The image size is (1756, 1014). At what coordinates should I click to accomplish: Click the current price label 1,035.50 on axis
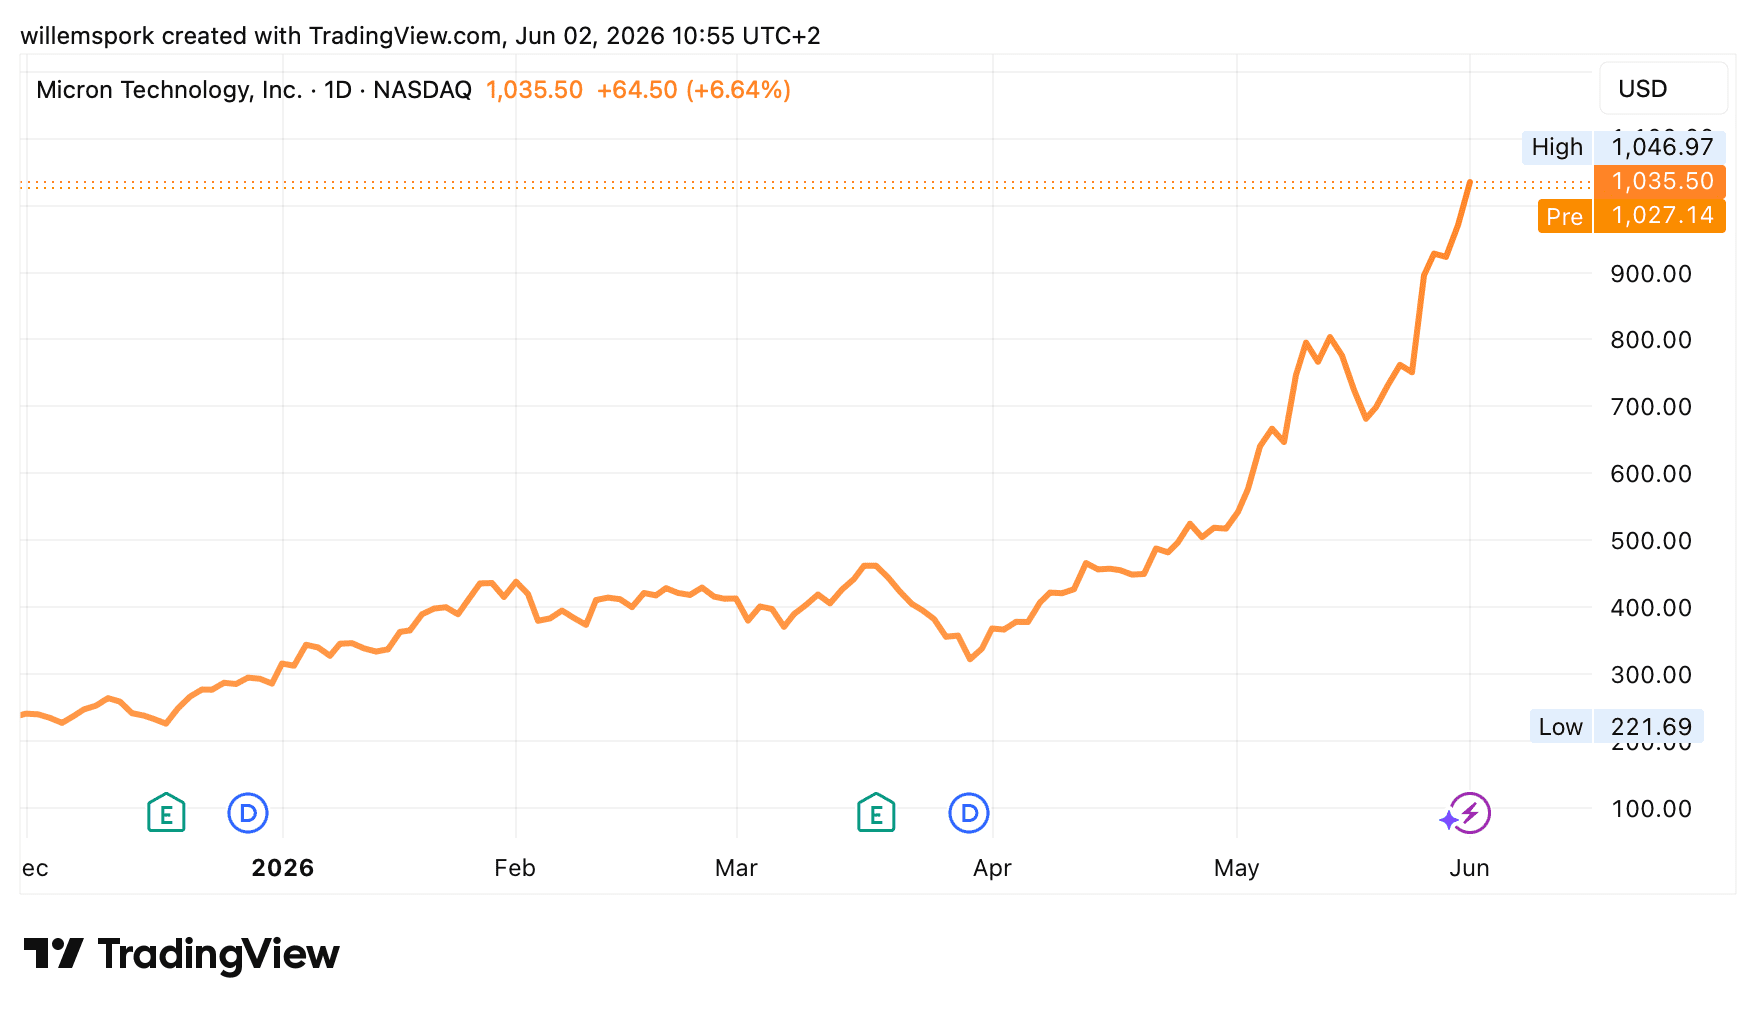click(x=1661, y=181)
